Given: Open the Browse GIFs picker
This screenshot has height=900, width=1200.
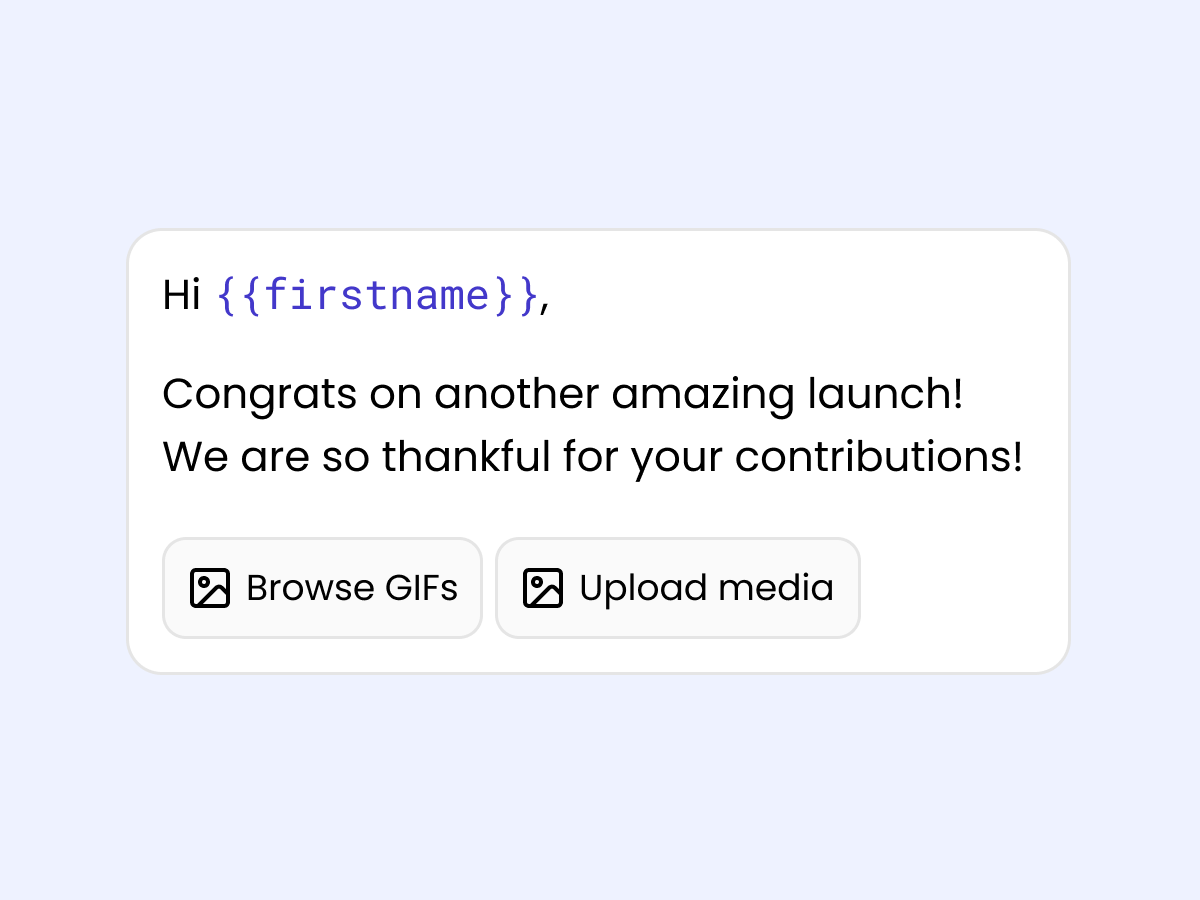Looking at the screenshot, I should pos(322,588).
